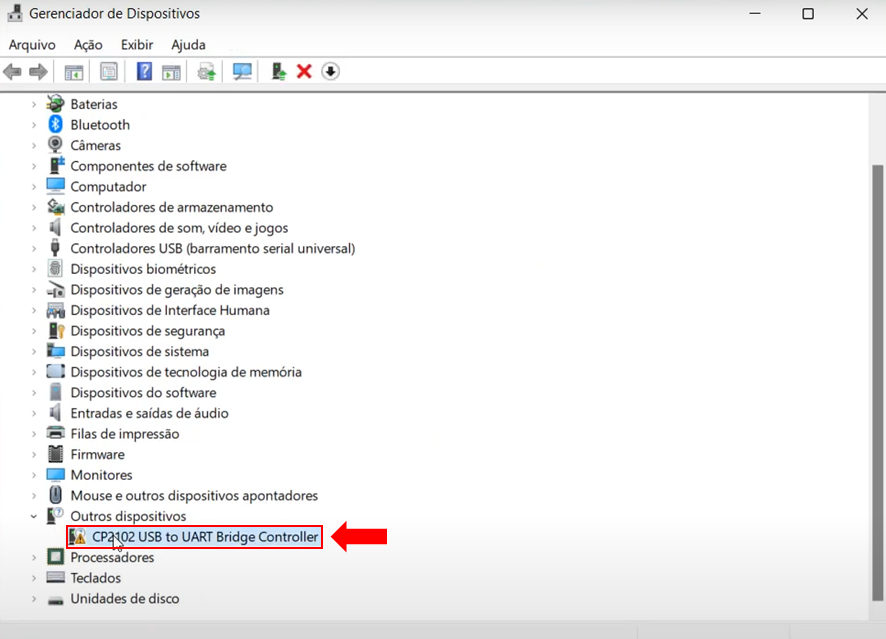Enable device toolbar icon with green arrow
The width and height of the screenshot is (886, 639).
tap(279, 72)
